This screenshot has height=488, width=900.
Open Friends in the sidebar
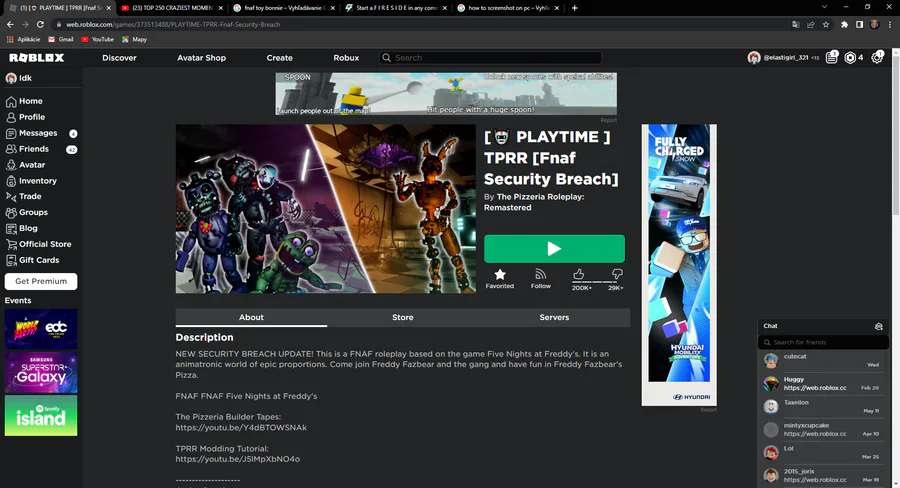click(28, 149)
